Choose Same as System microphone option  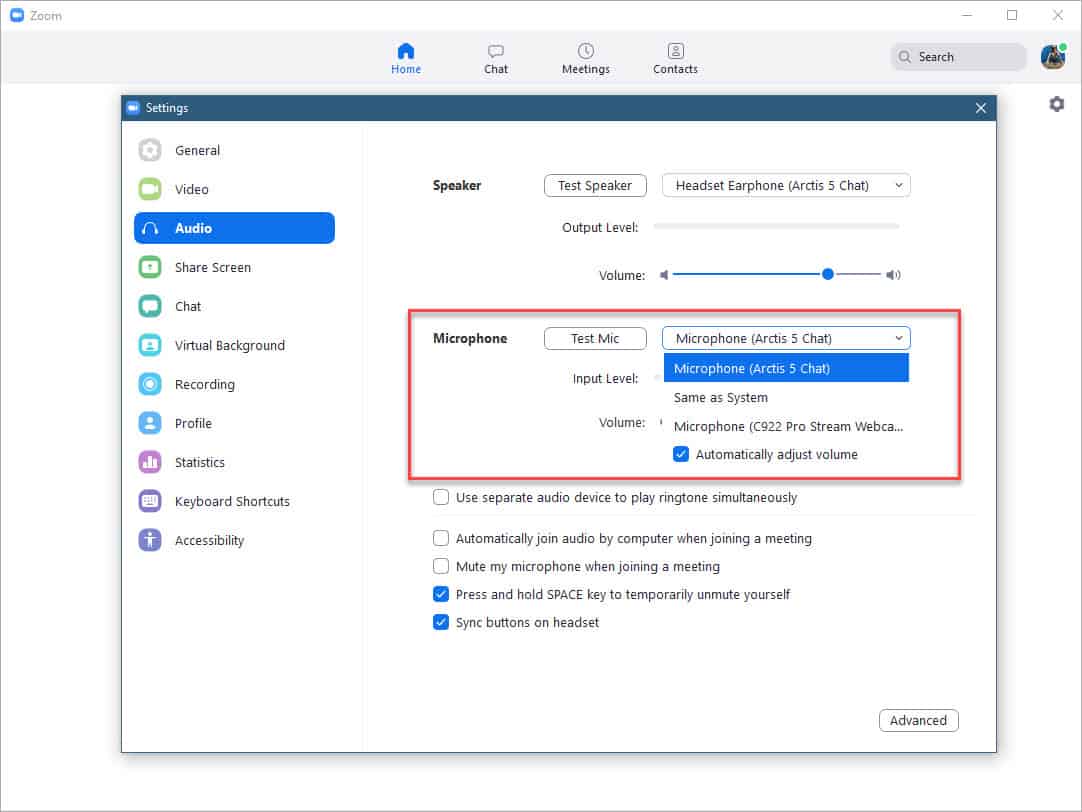pos(786,397)
